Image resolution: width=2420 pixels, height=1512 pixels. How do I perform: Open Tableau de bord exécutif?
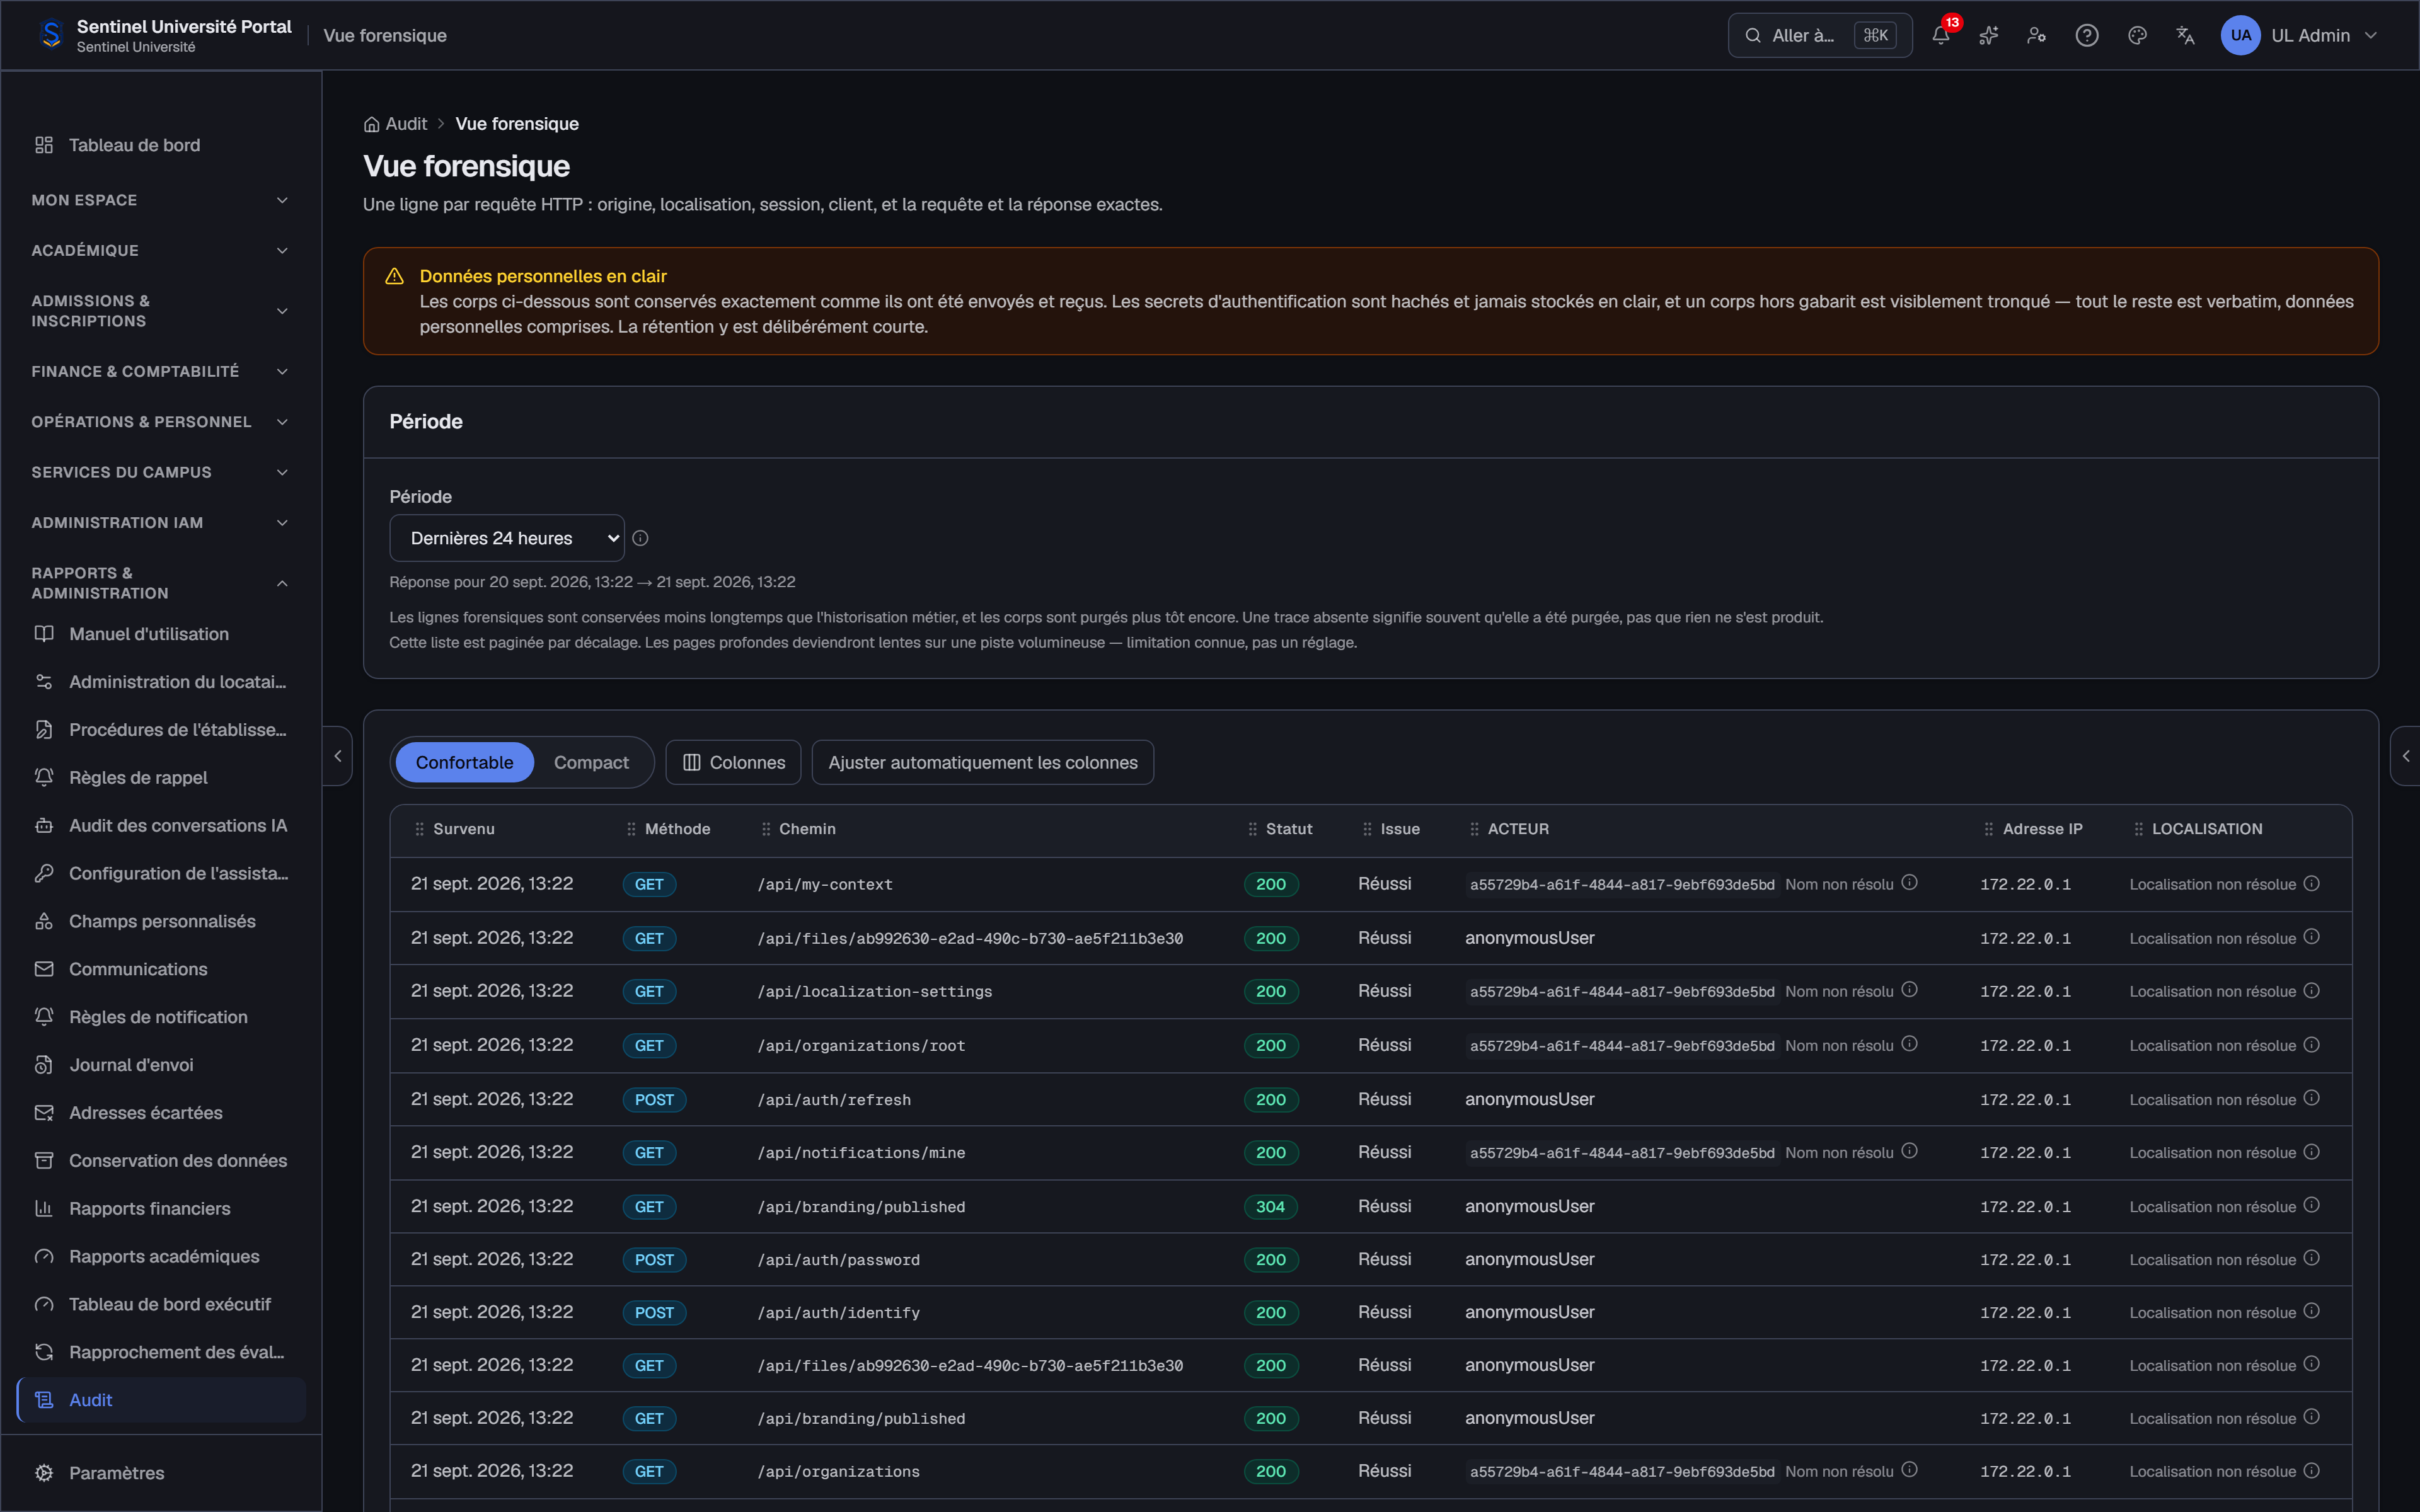[162, 1304]
